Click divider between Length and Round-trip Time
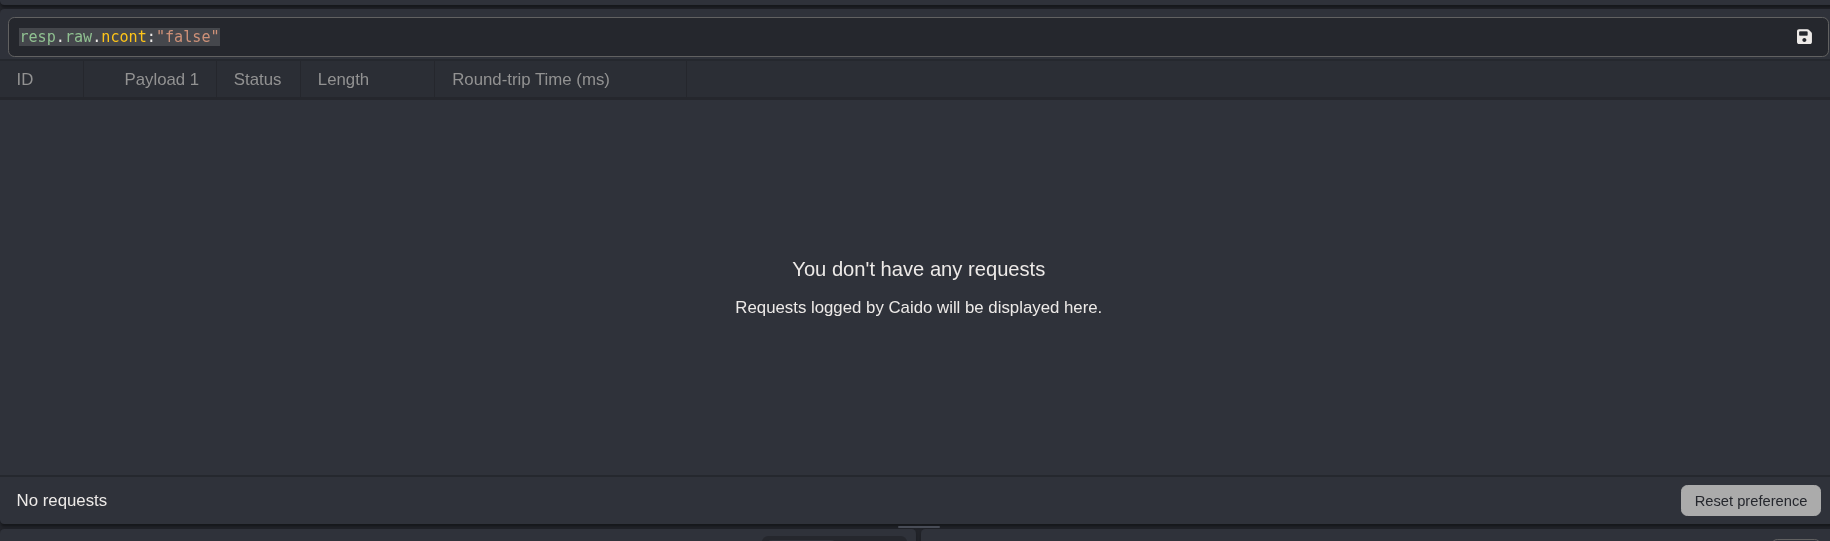The image size is (1830, 541). (x=434, y=80)
